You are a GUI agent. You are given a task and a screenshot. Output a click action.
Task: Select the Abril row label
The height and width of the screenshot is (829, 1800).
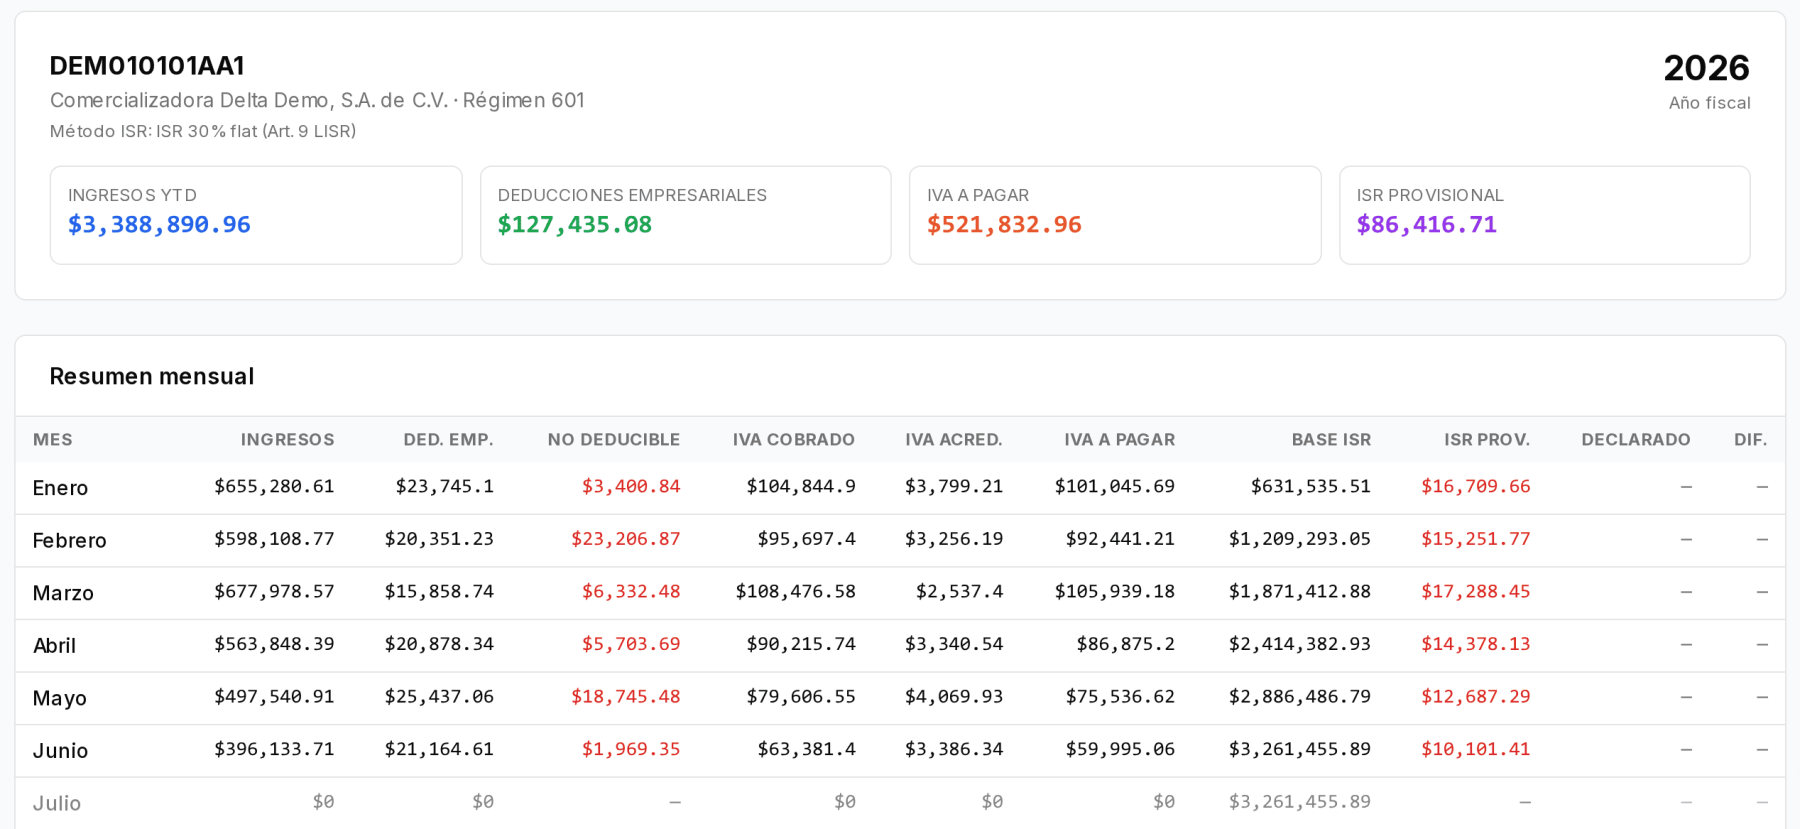point(54,646)
